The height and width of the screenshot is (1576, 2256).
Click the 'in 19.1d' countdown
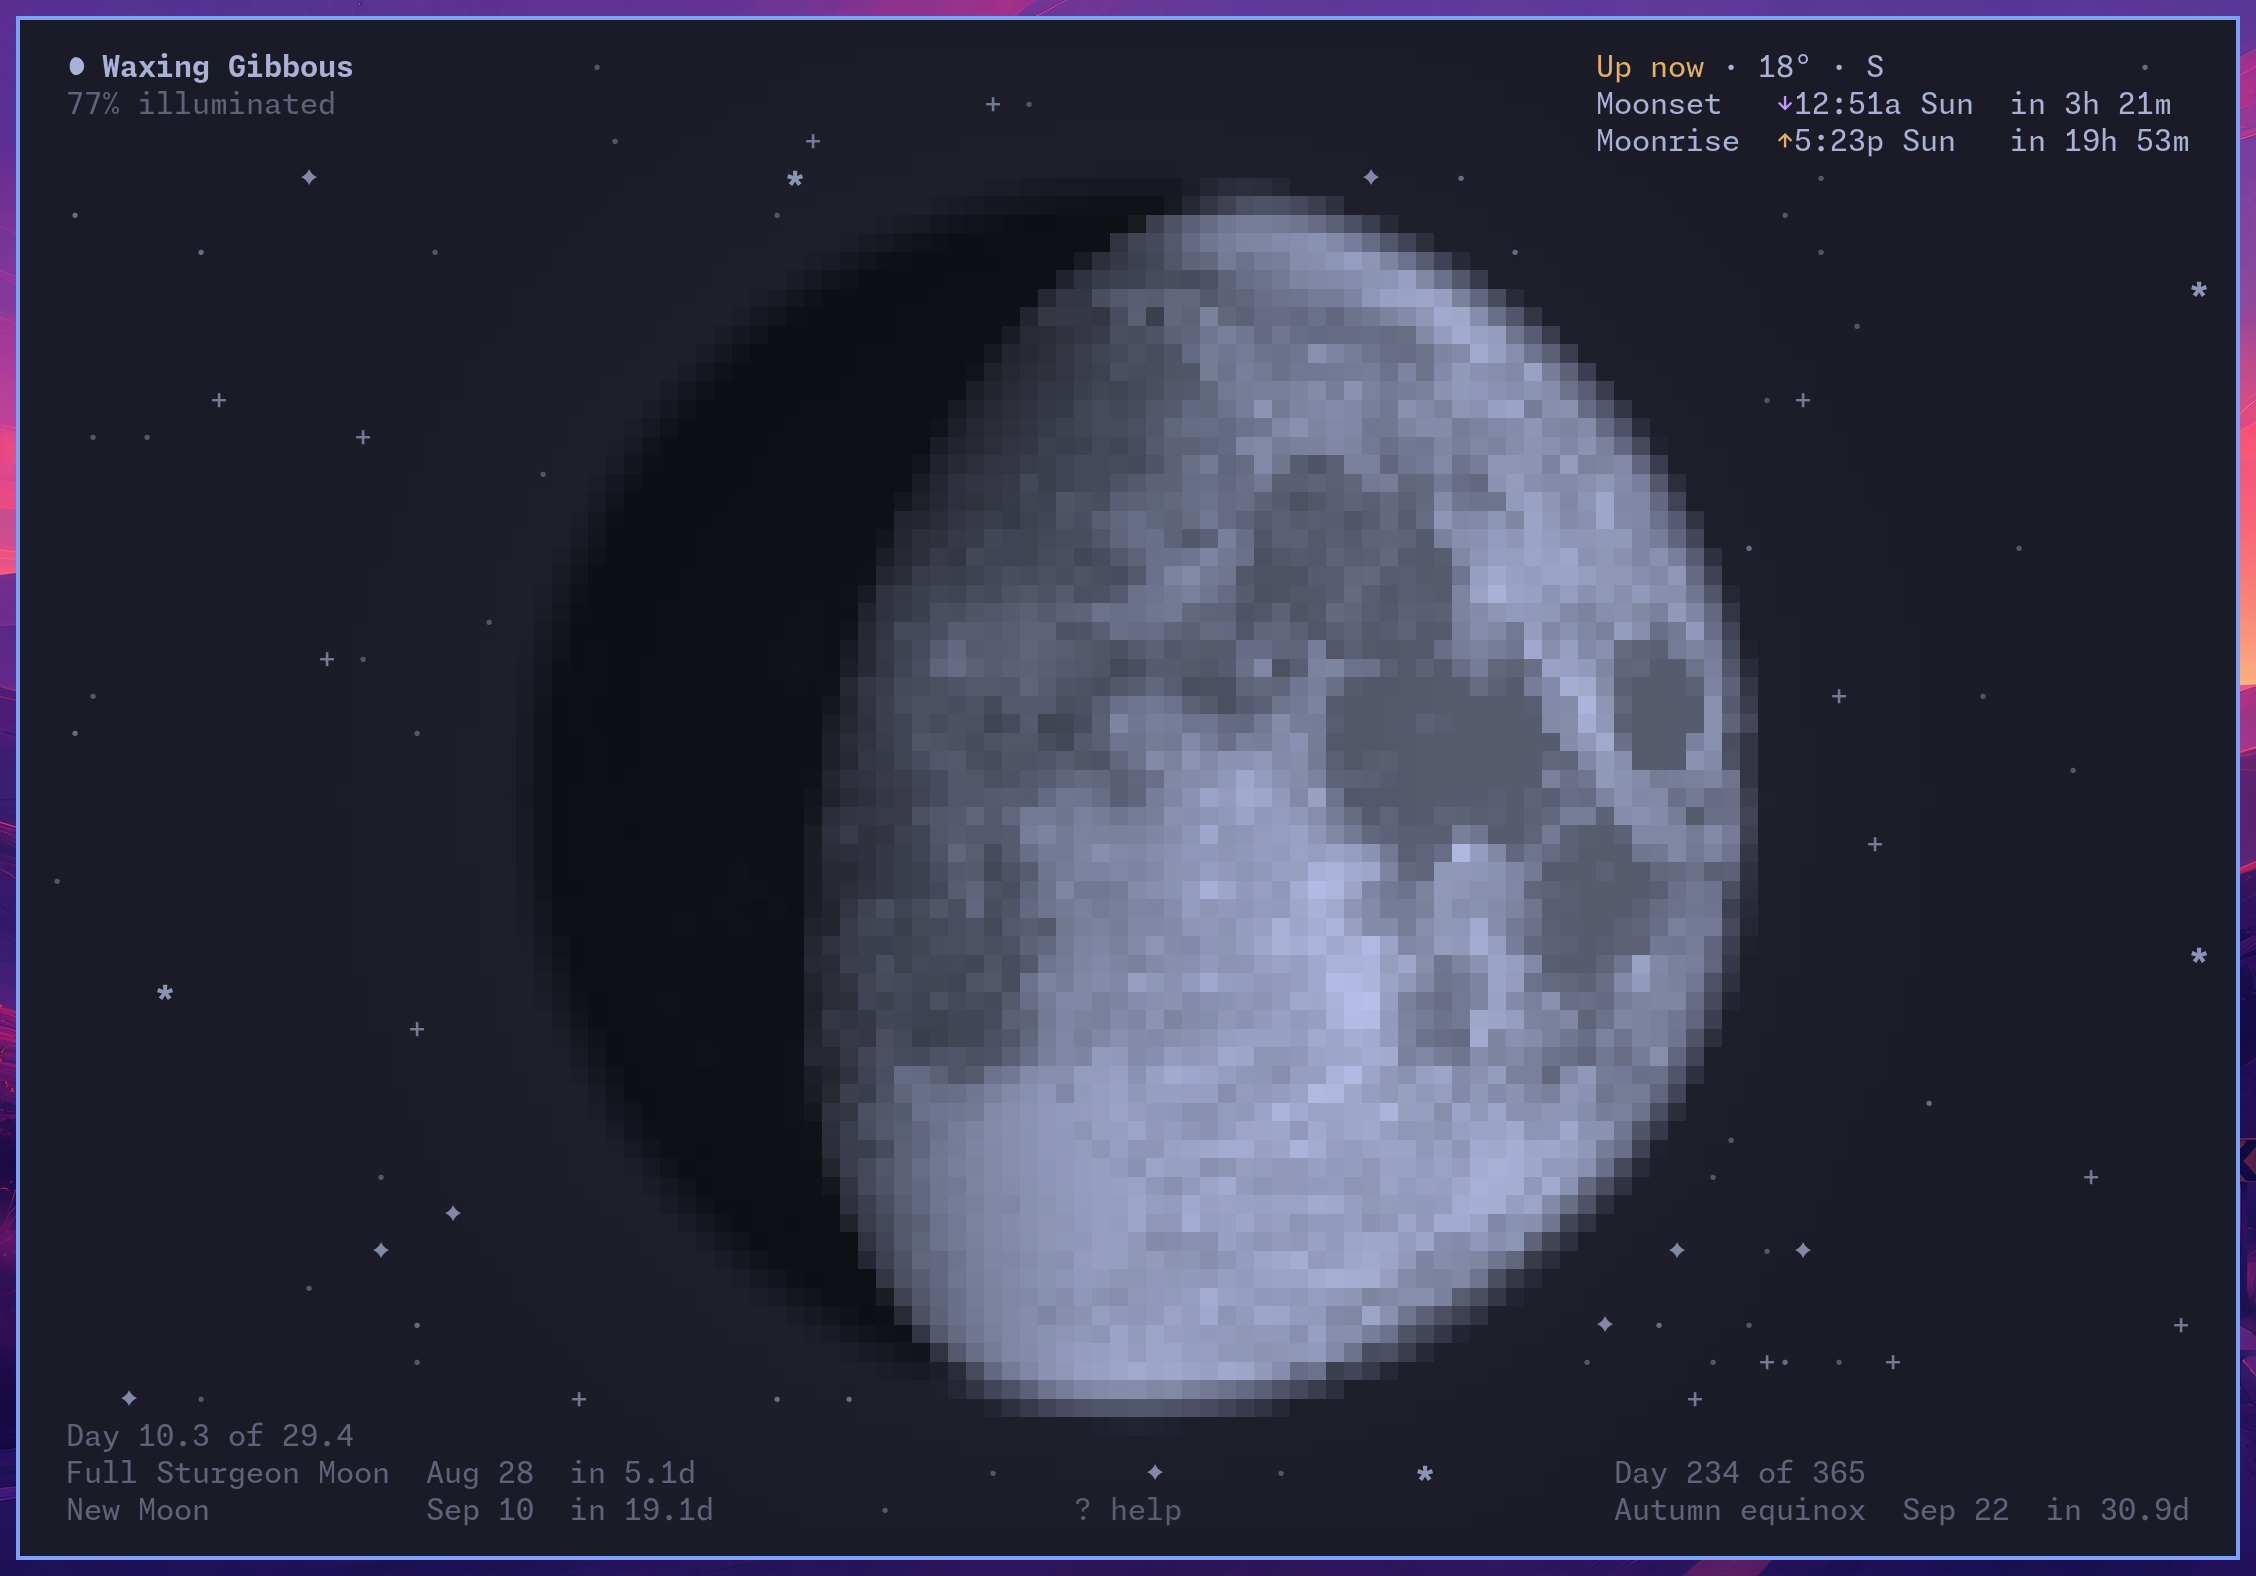(642, 1510)
